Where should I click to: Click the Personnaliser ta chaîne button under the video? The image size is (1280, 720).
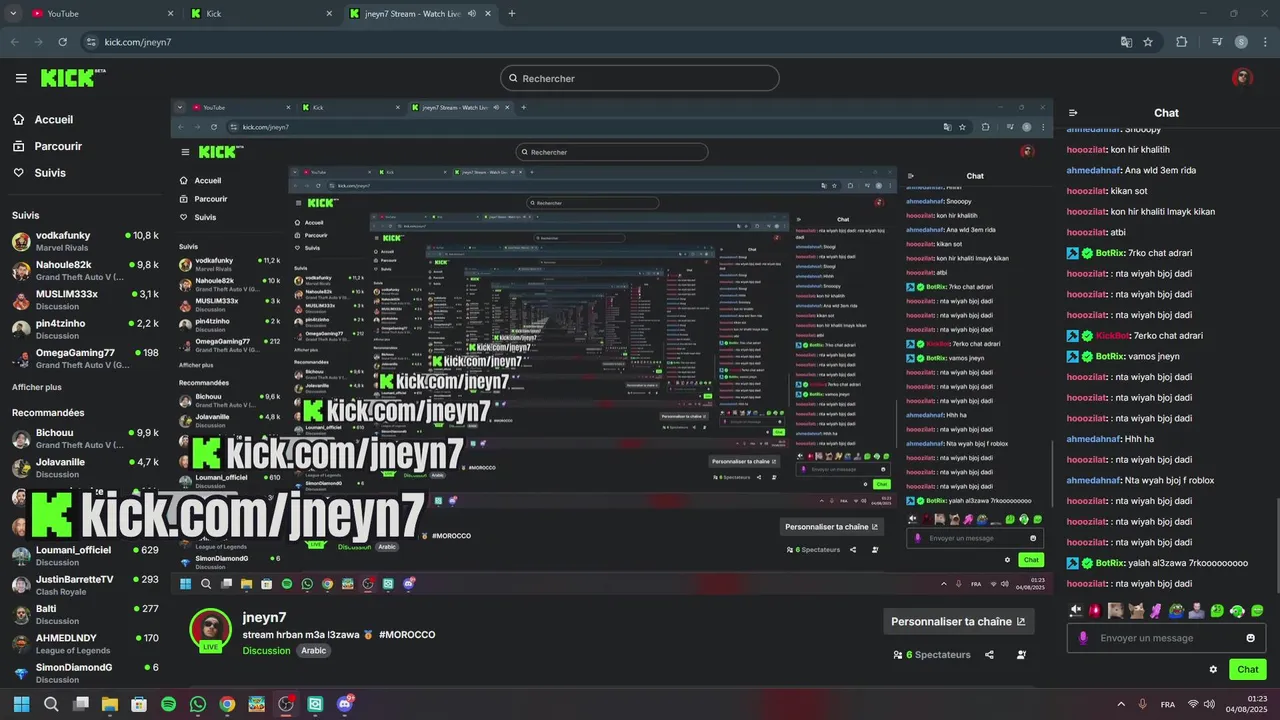click(x=958, y=621)
